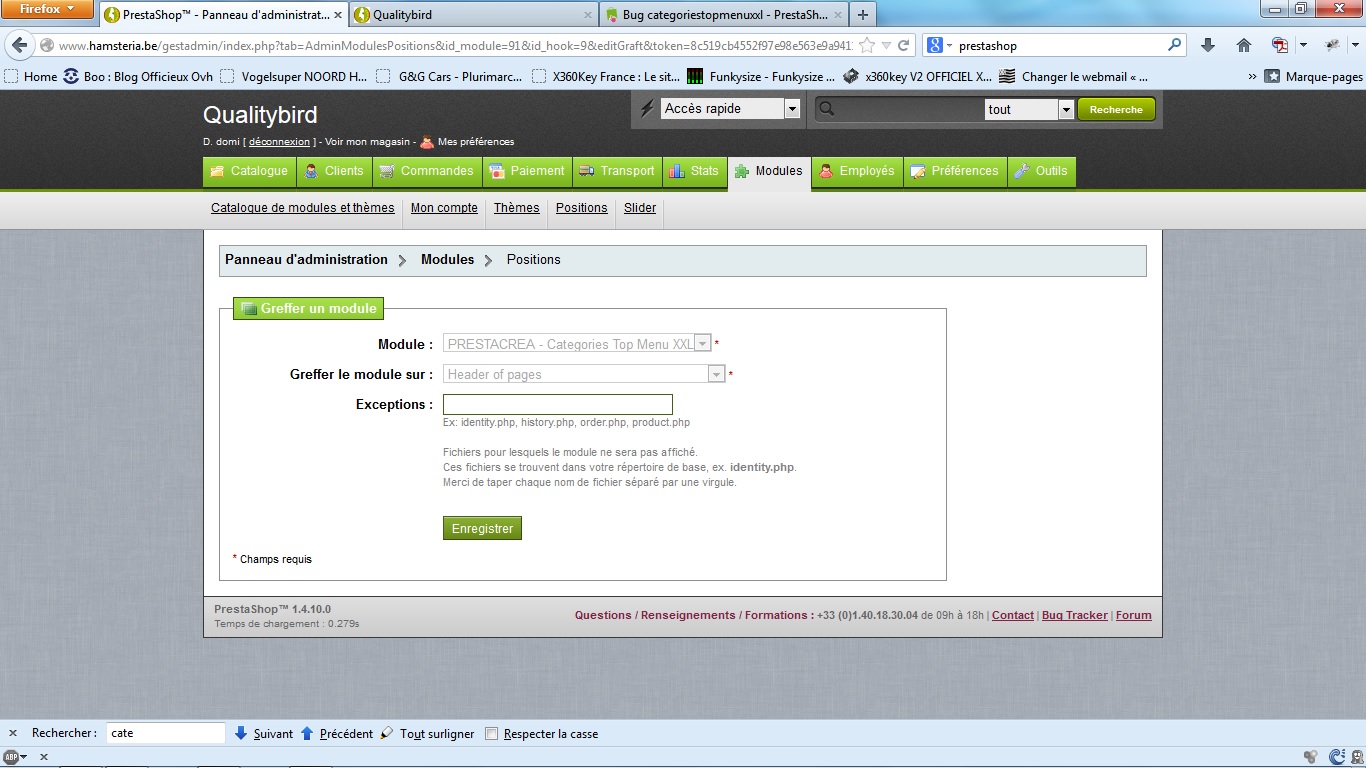Click the Rechercher find field

point(165,733)
